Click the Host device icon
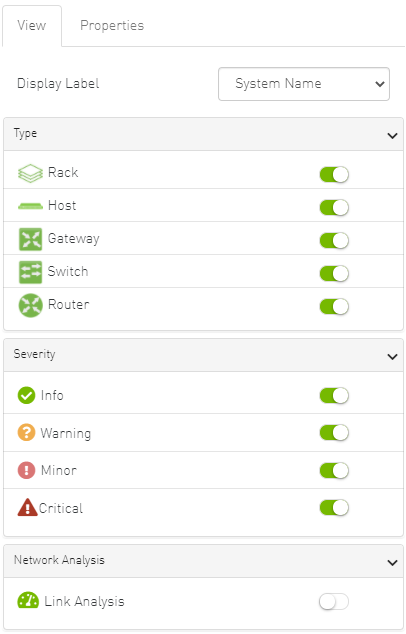Image resolution: width=406 pixels, height=634 pixels. (x=30, y=206)
